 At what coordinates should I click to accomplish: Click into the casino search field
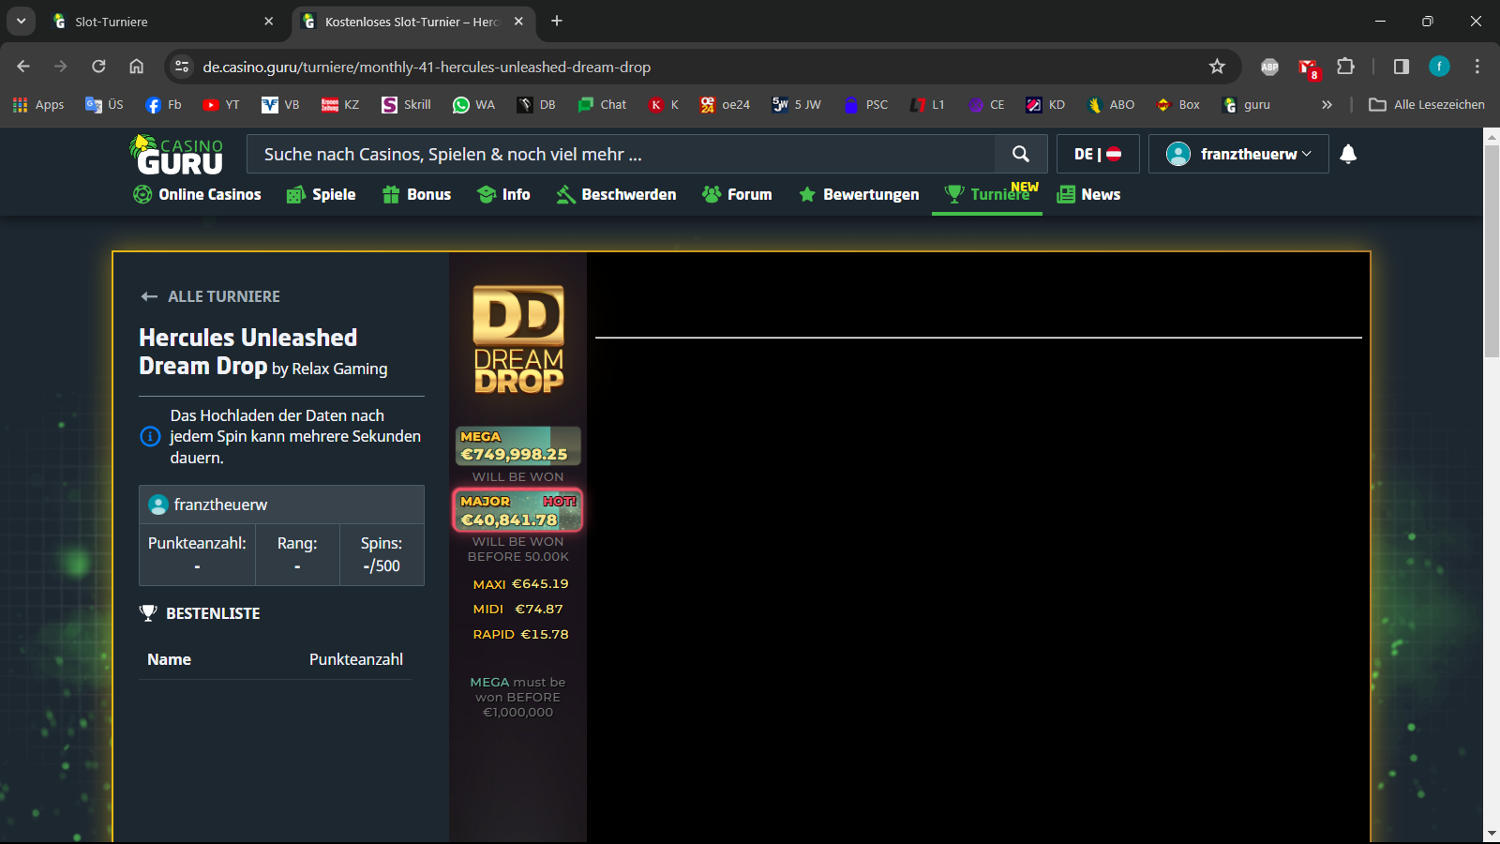click(620, 154)
